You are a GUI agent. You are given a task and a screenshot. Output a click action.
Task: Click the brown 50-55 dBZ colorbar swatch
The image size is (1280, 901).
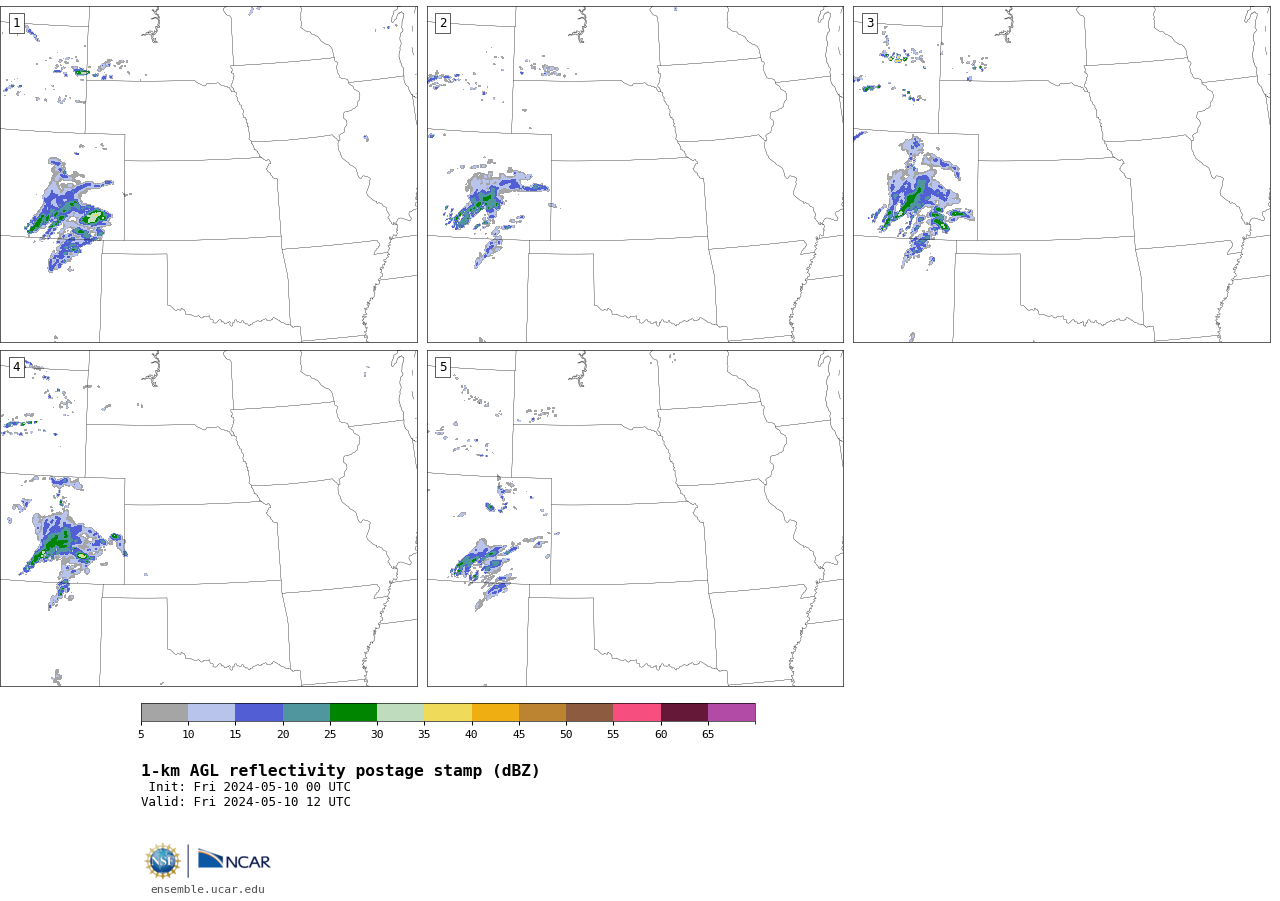click(x=590, y=713)
